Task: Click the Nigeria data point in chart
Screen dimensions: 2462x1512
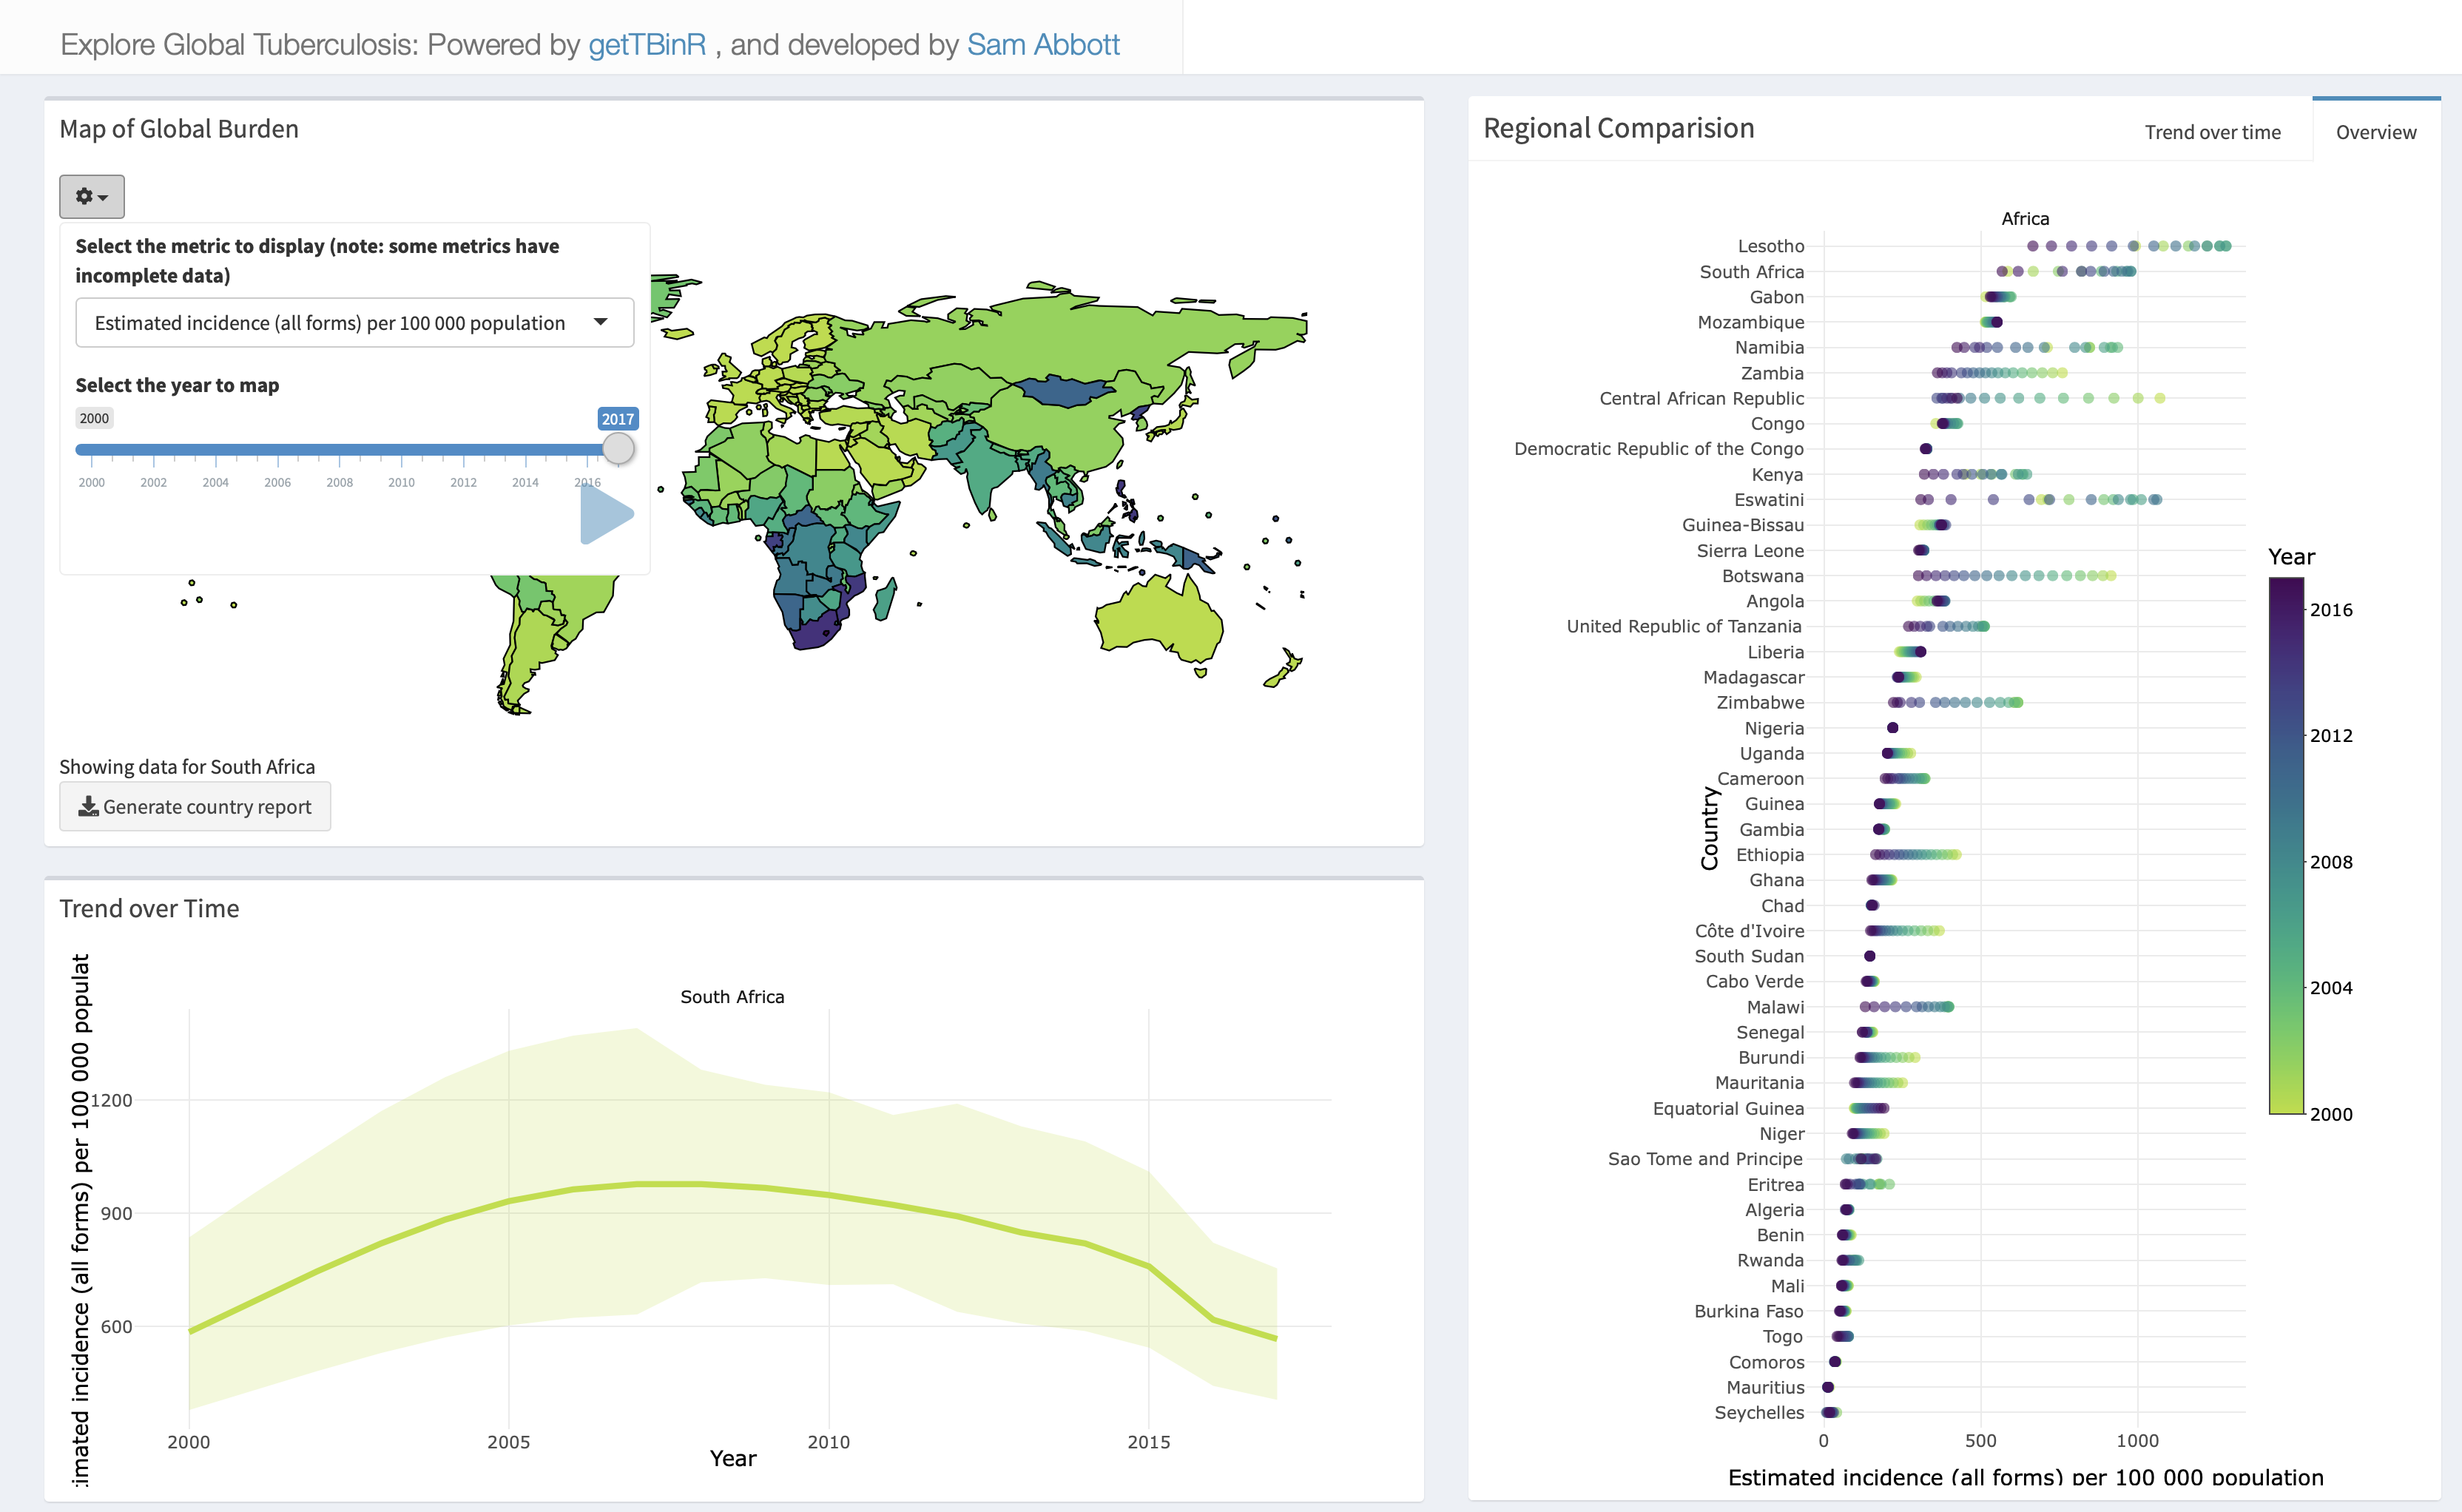Action: [1892, 728]
